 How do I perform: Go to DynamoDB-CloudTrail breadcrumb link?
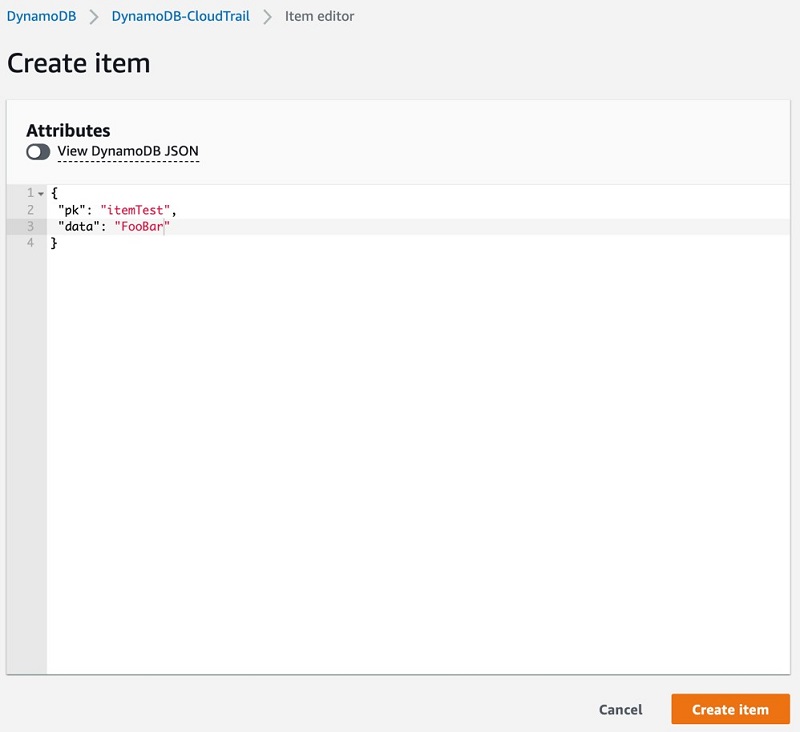point(181,16)
